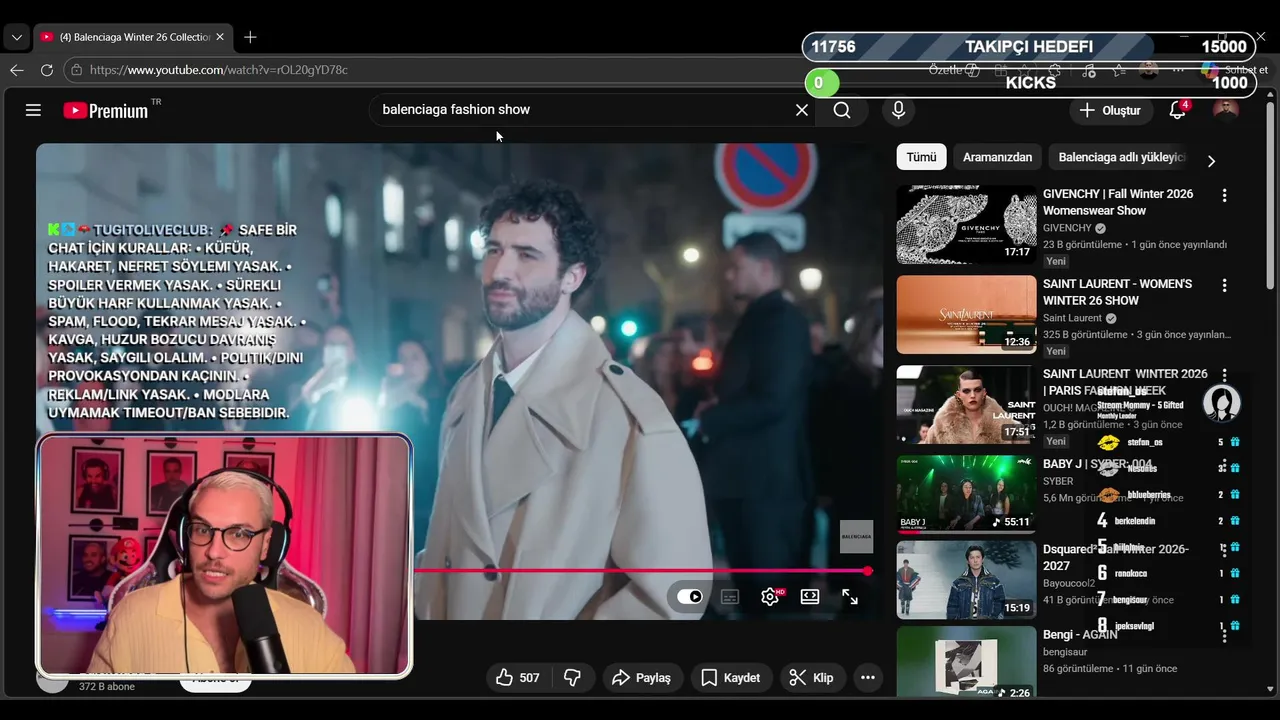Click the streamer webcam overlay
This screenshot has width=1280, height=720.
click(225, 556)
